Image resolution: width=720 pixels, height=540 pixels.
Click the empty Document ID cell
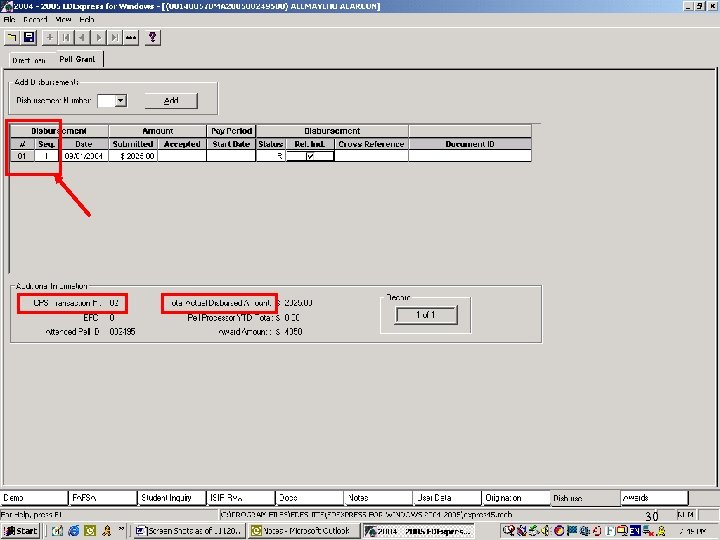coord(470,156)
